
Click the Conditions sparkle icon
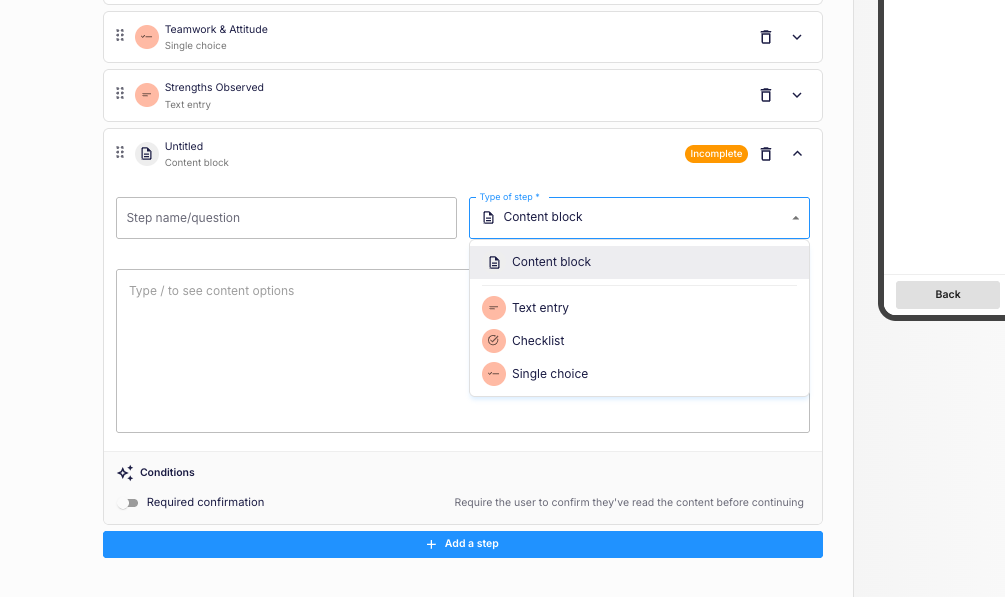point(125,473)
